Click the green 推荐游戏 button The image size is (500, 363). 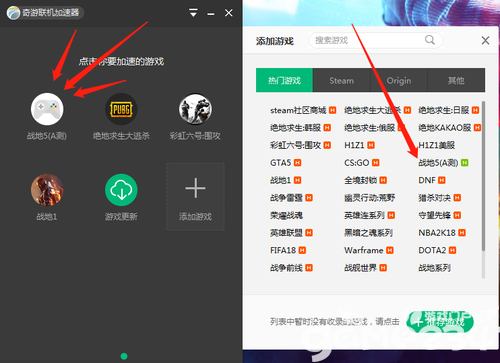point(440,322)
